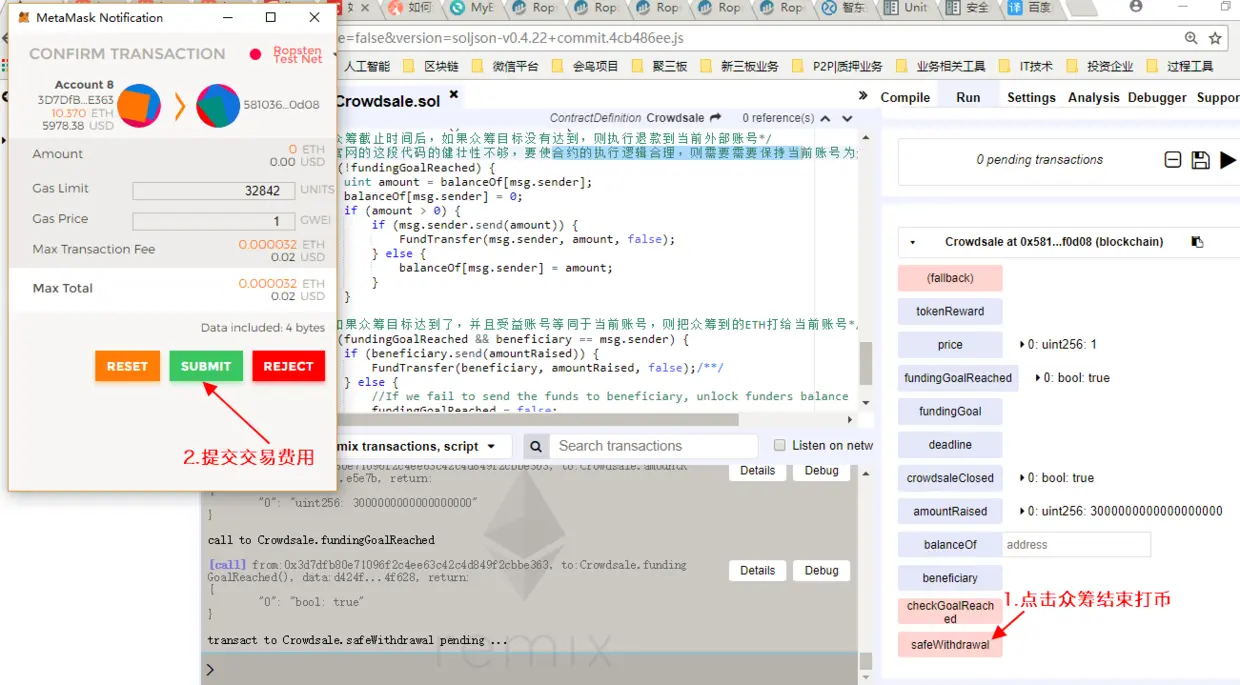
Task: Expand the fundingGoalReached bool result
Action: point(1036,378)
